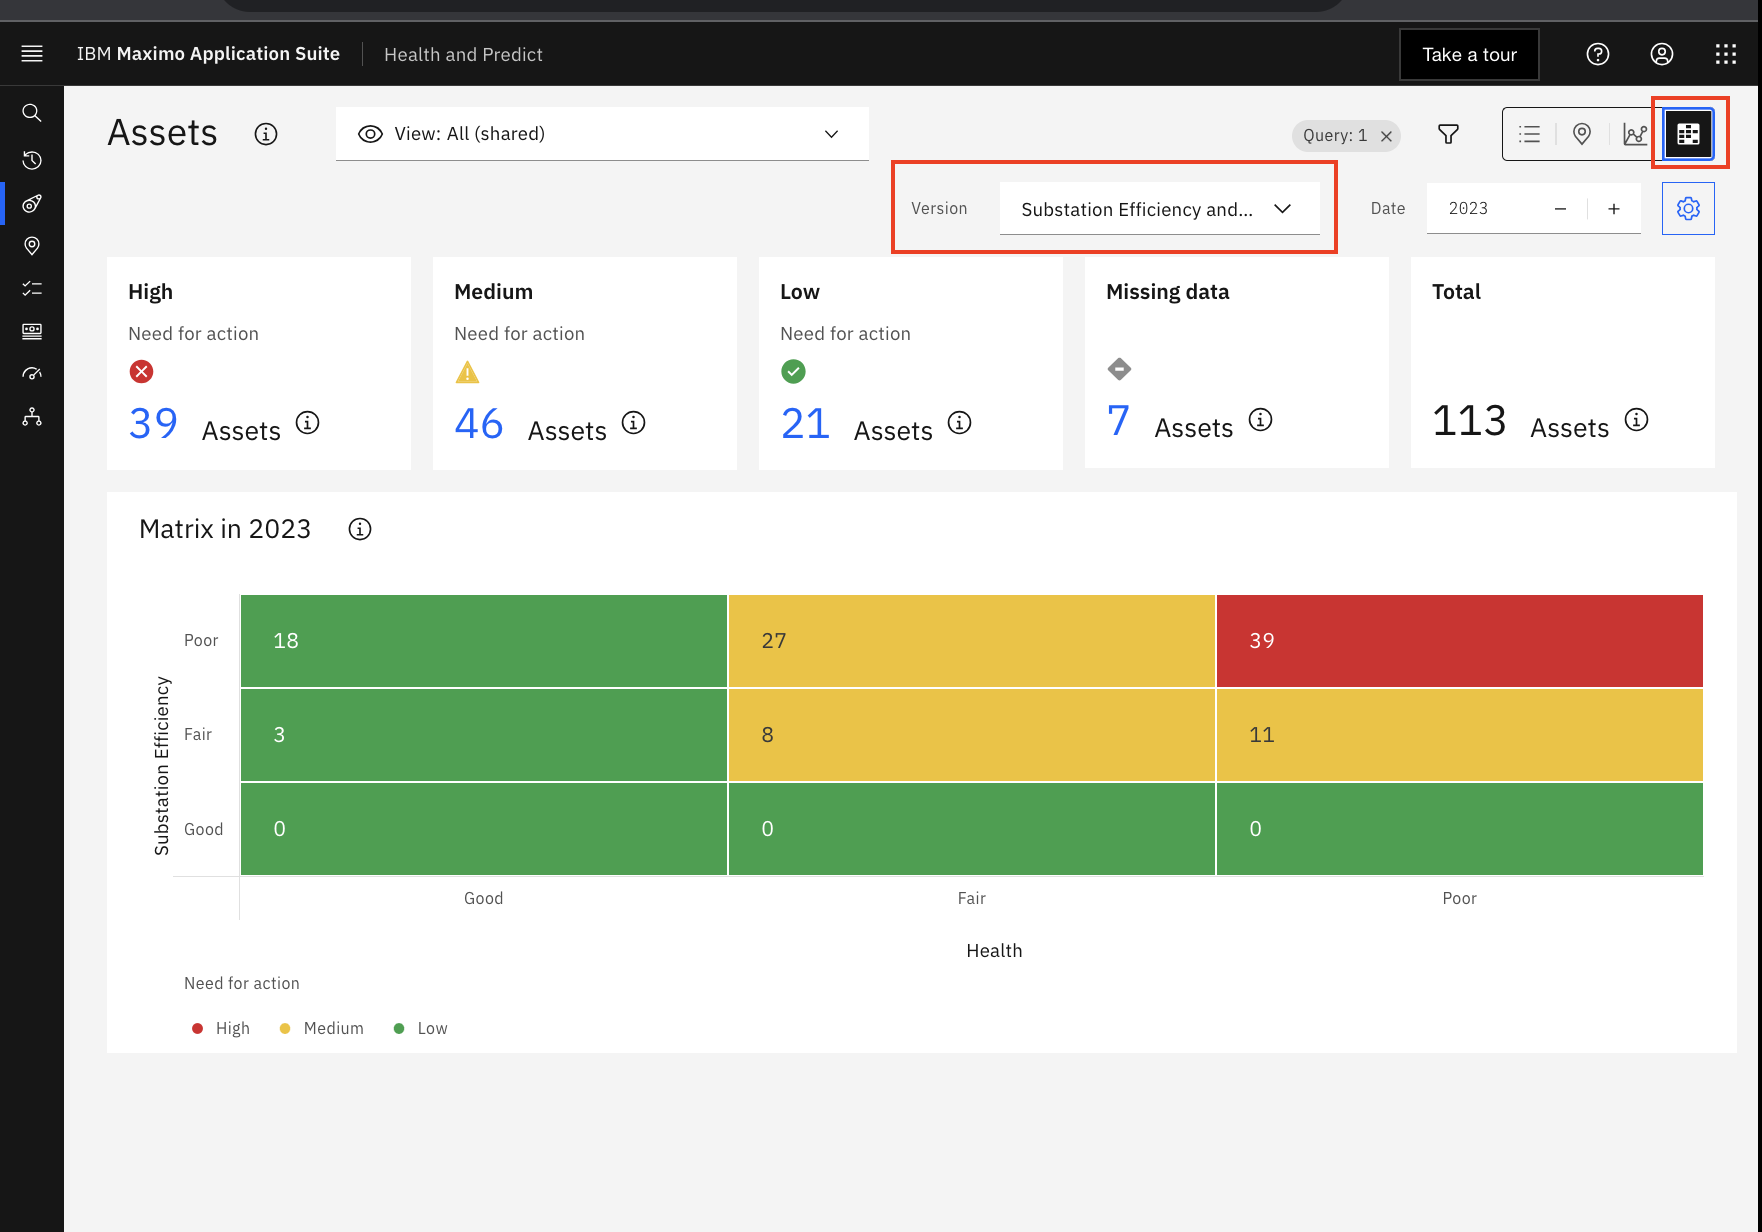Remove the Query: 1 filter tag
1762x1232 pixels.
(x=1386, y=136)
